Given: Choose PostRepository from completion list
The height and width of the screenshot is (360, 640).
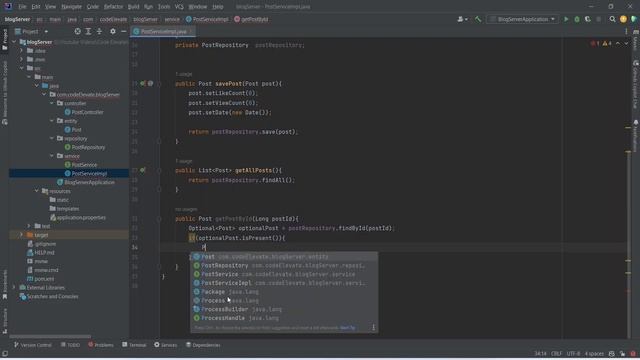Looking at the screenshot, I should 284,265.
